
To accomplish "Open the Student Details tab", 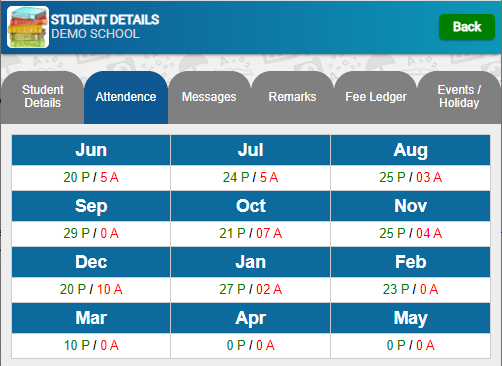I will pos(42,97).
